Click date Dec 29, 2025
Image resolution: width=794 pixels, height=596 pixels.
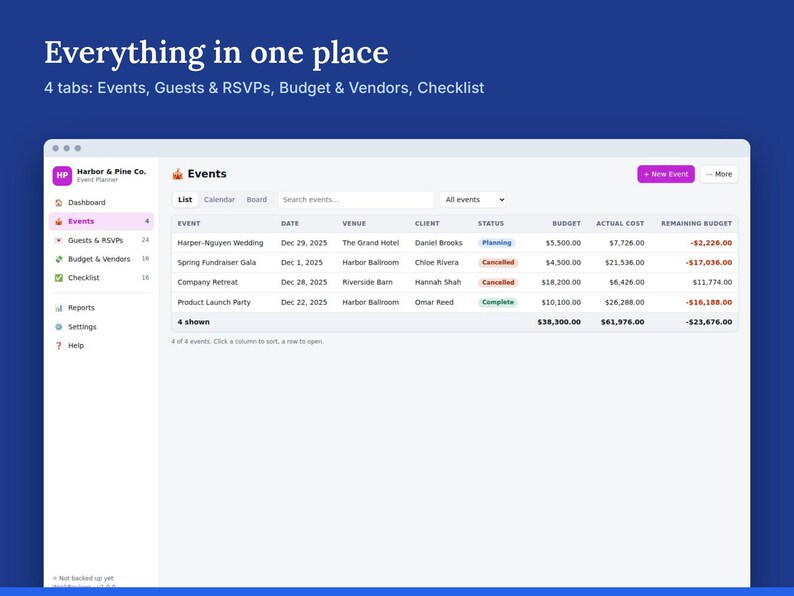304,243
